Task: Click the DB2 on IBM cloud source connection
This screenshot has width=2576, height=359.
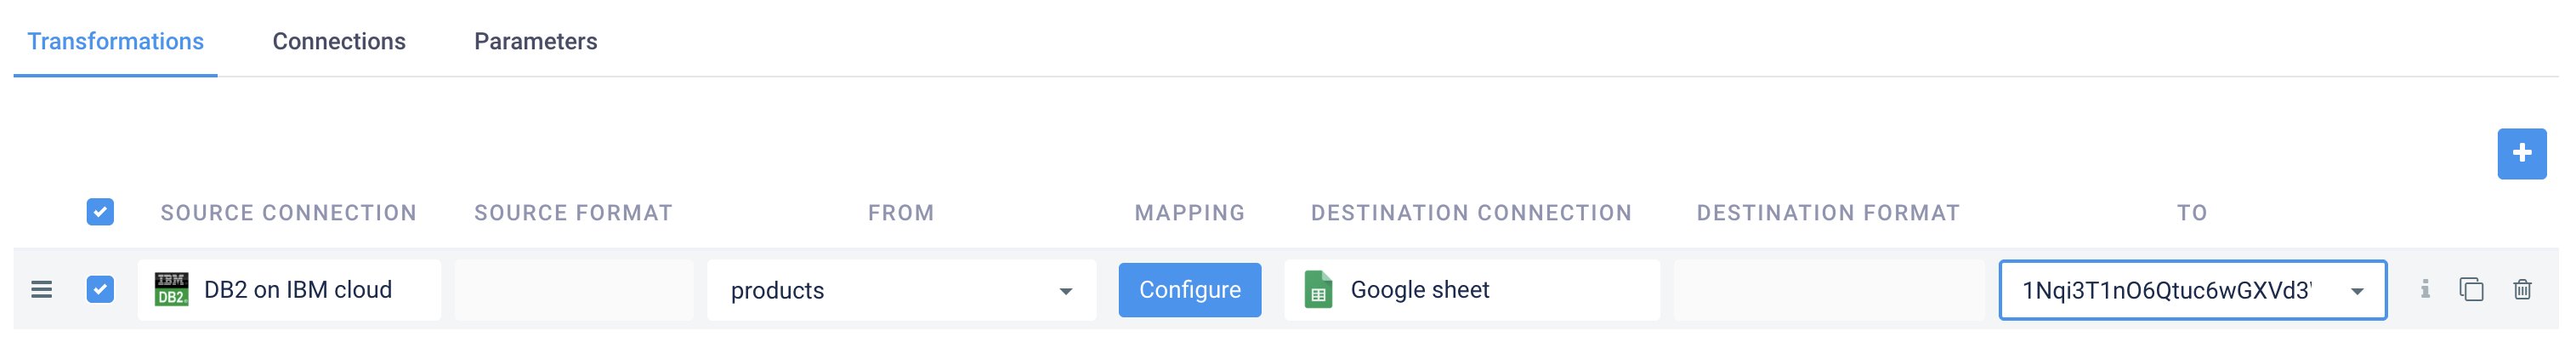Action: click(298, 290)
